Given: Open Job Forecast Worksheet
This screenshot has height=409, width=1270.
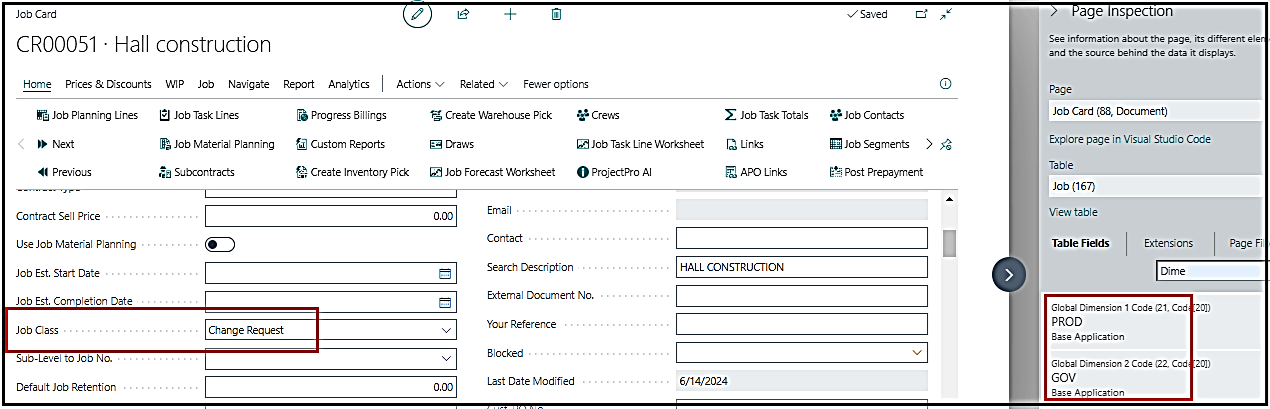Looking at the screenshot, I should coord(493,172).
